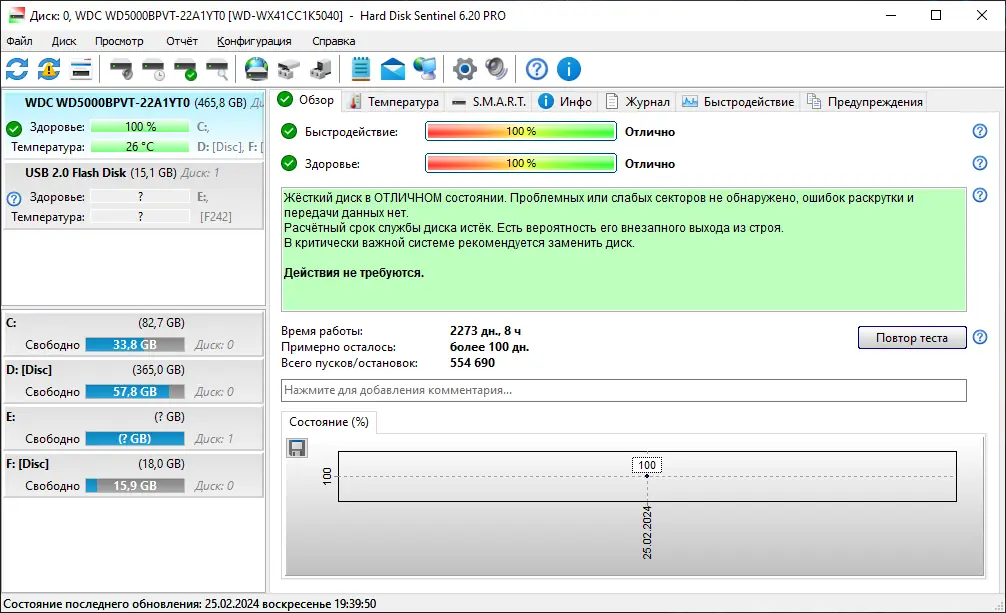The width and height of the screenshot is (1006, 613).
Task: Refresh disk information using the refresh icon
Action: tap(17, 69)
